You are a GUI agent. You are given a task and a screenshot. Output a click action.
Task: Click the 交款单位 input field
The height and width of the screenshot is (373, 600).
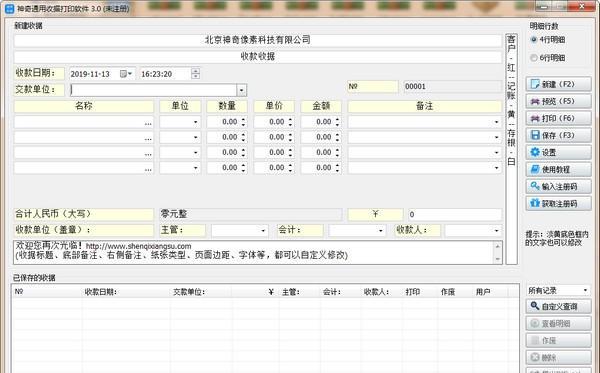[x=153, y=90]
